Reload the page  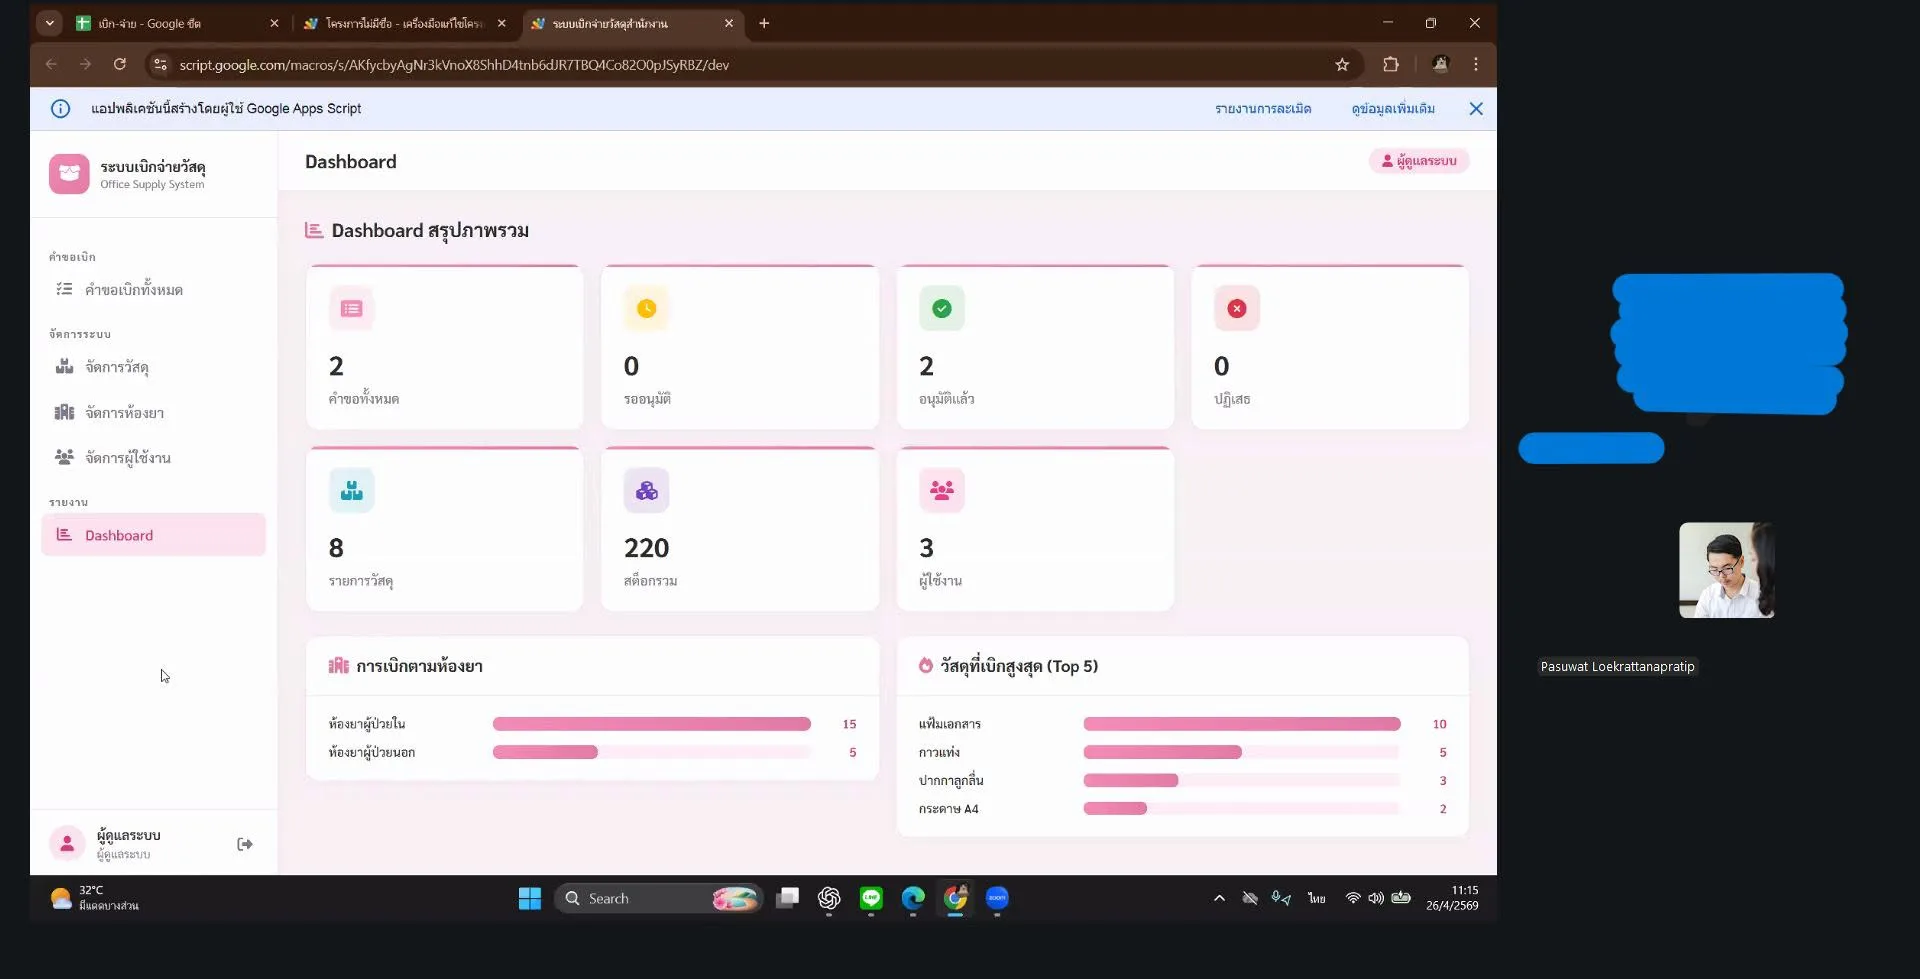(x=120, y=64)
